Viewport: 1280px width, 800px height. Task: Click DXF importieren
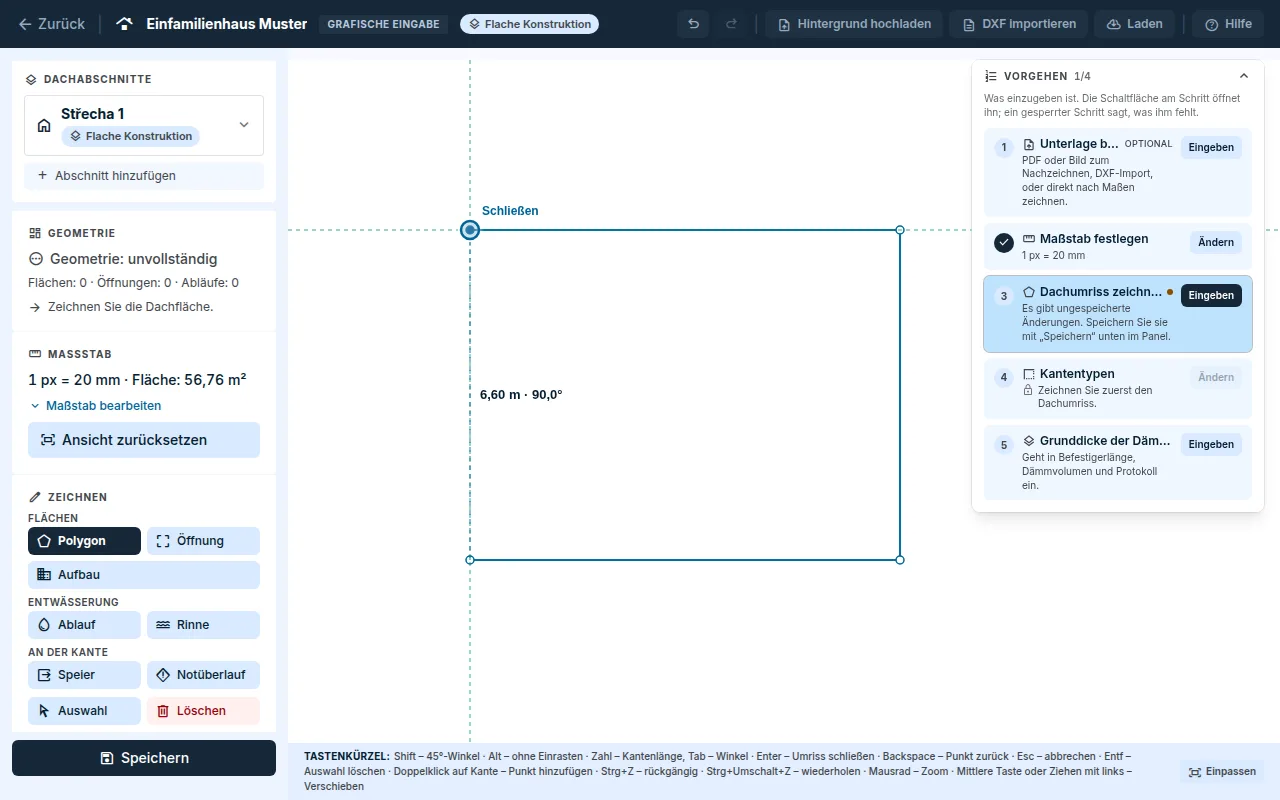(x=1018, y=24)
